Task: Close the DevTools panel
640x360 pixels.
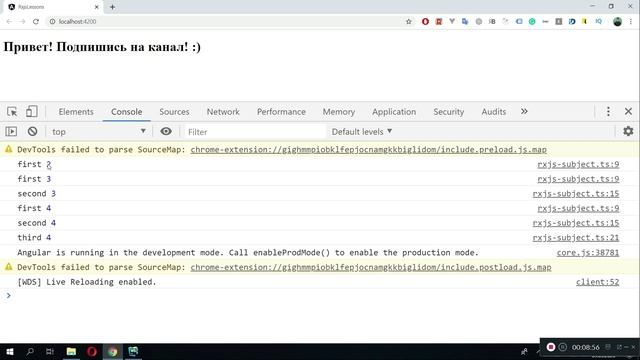Action: click(628, 111)
